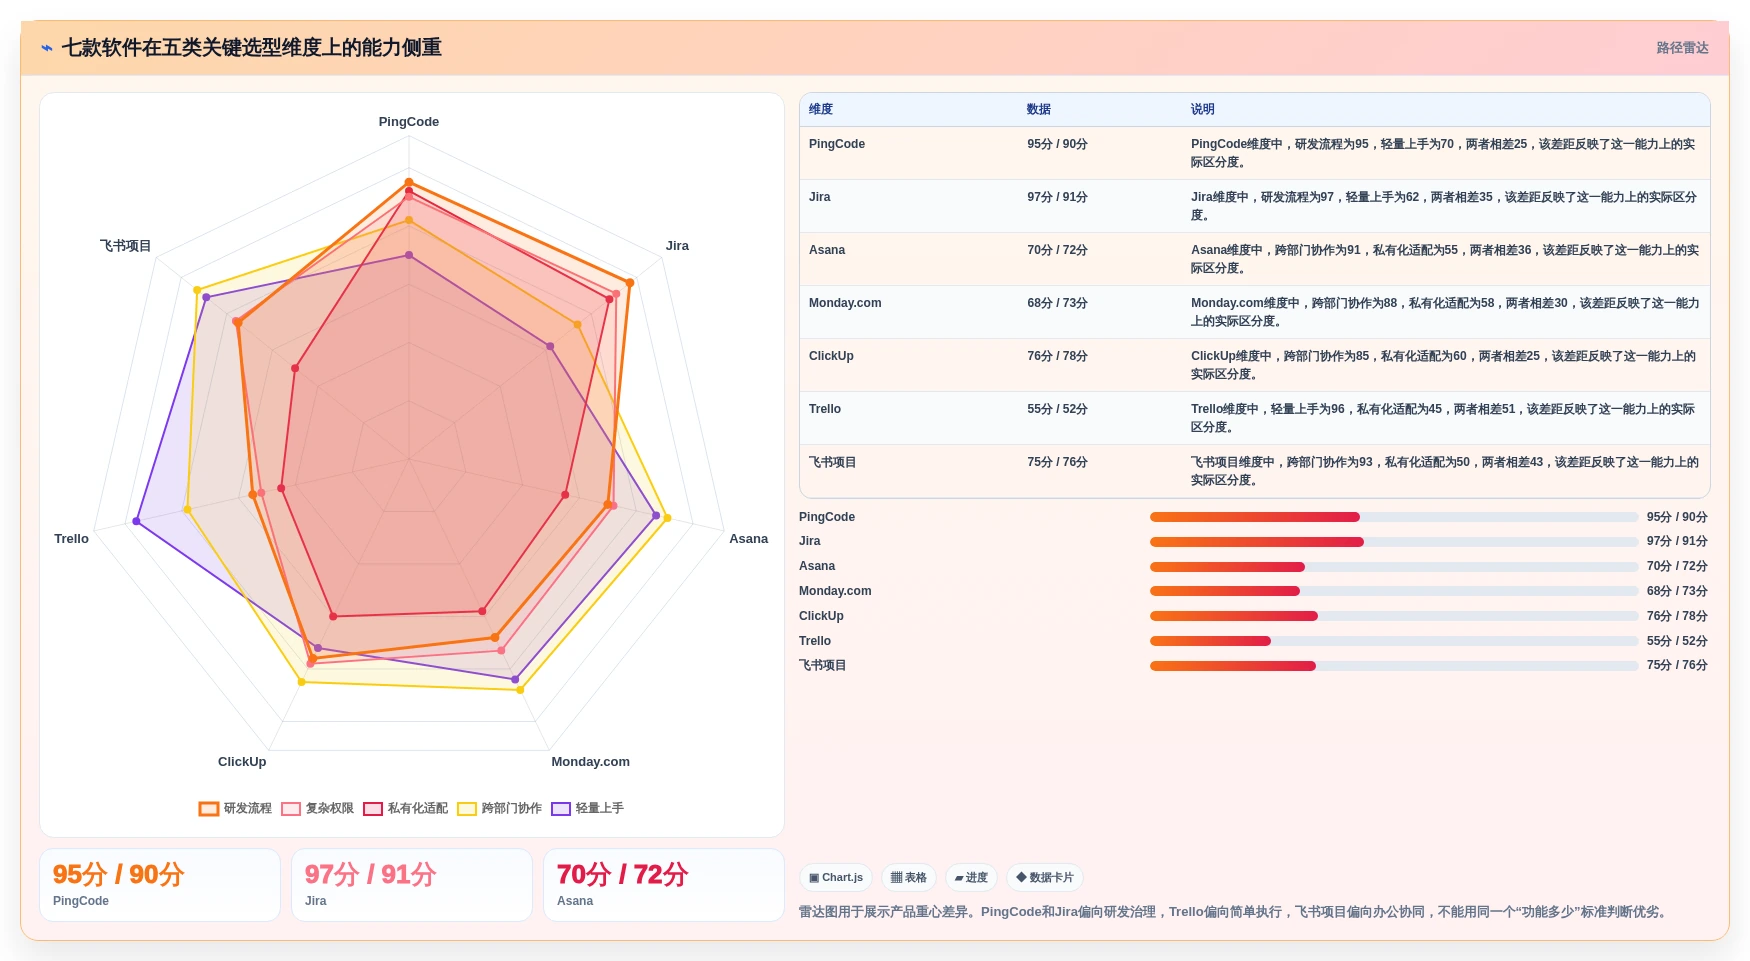Select the Trello table row name
The width and height of the screenshot is (1750, 961).
pyautogui.click(x=825, y=409)
